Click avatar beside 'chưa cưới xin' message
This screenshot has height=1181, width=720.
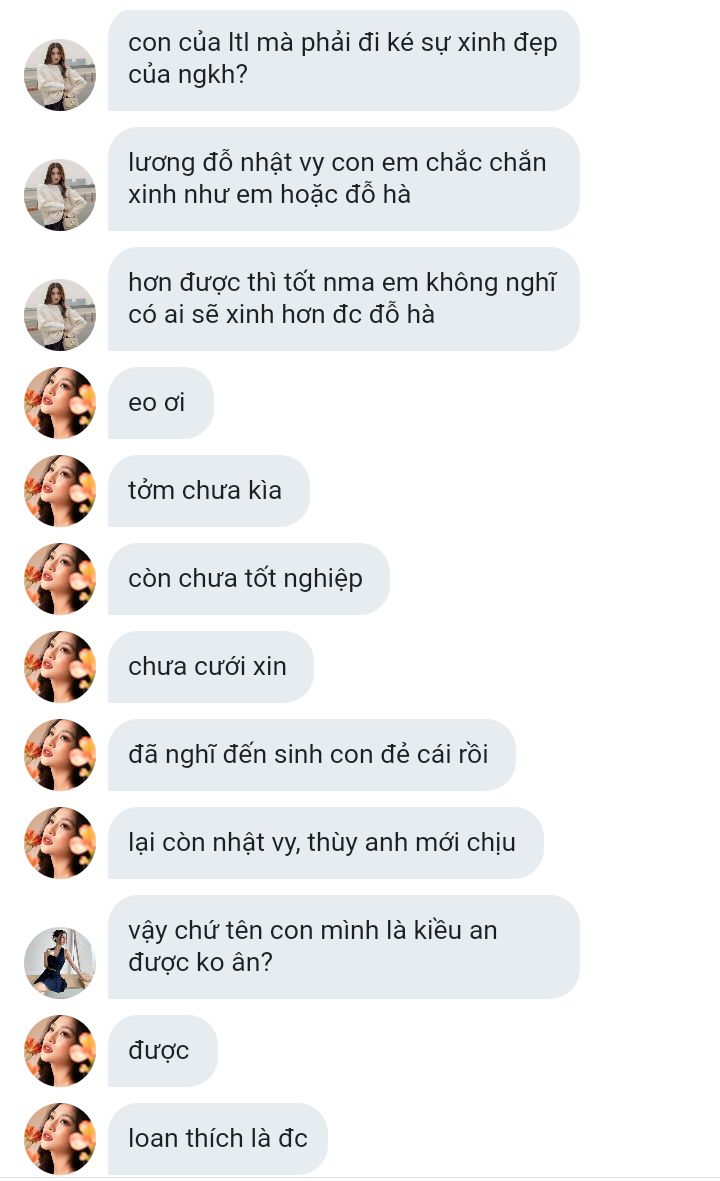pyautogui.click(x=60, y=667)
